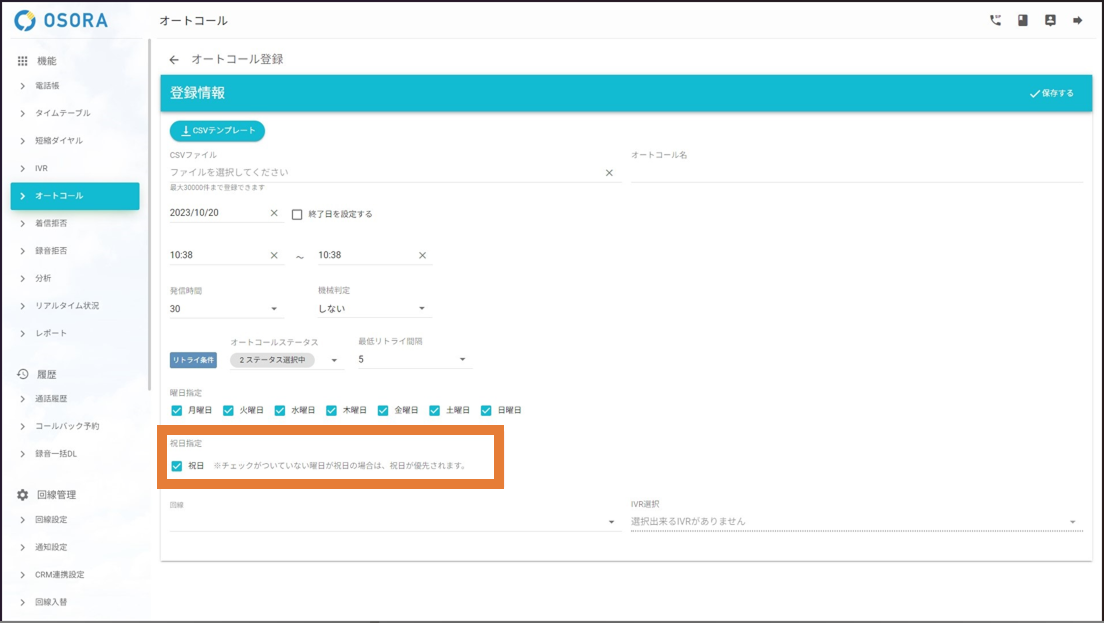Image resolution: width=1104 pixels, height=623 pixels.
Task: Download the CSVテンプレート
Action: coord(217,131)
